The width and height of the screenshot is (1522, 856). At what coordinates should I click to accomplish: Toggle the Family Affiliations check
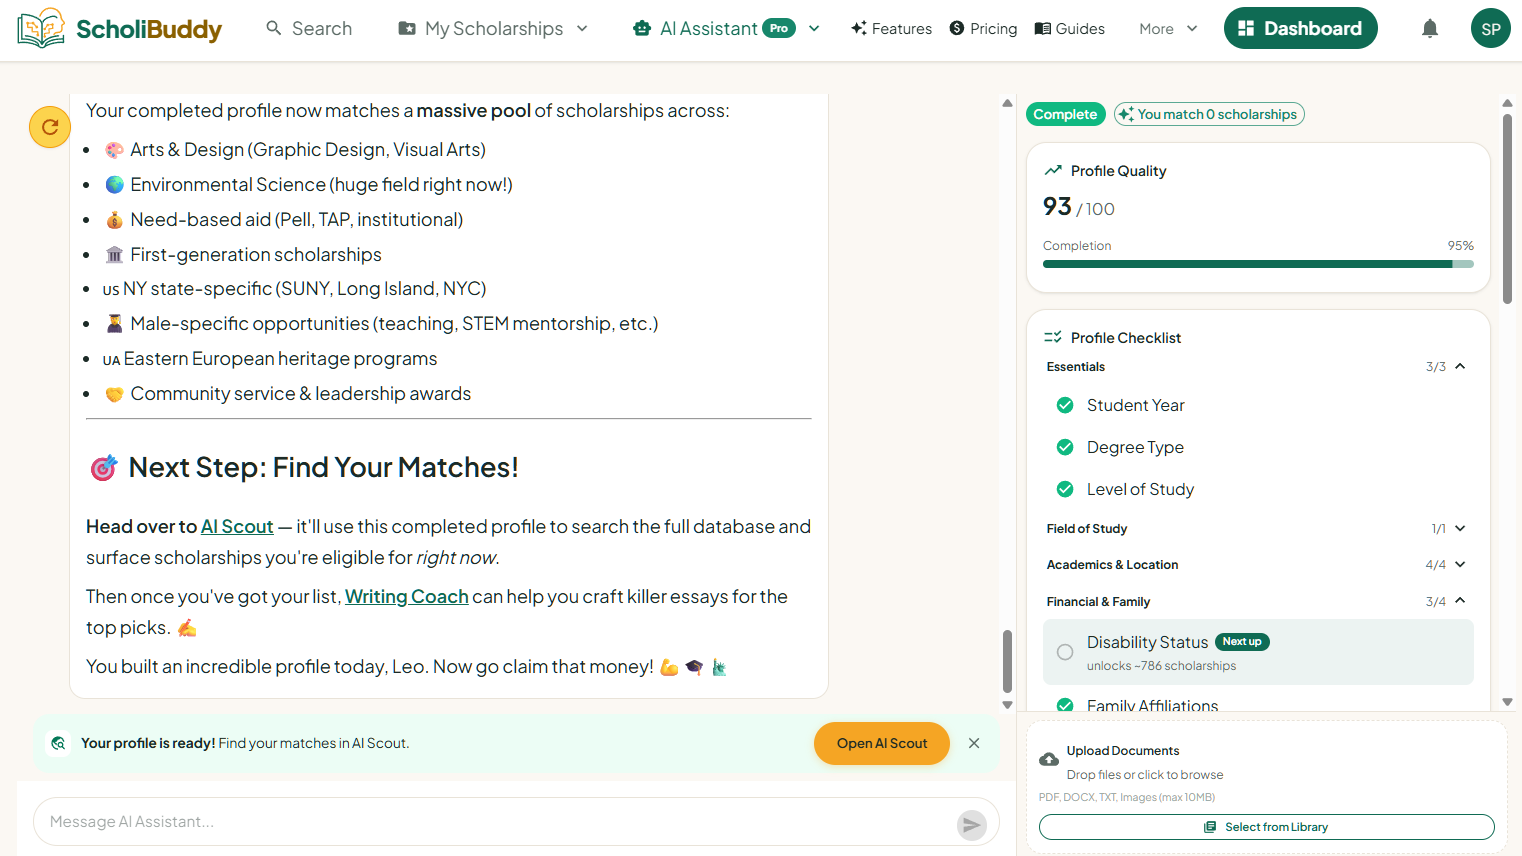(1065, 705)
